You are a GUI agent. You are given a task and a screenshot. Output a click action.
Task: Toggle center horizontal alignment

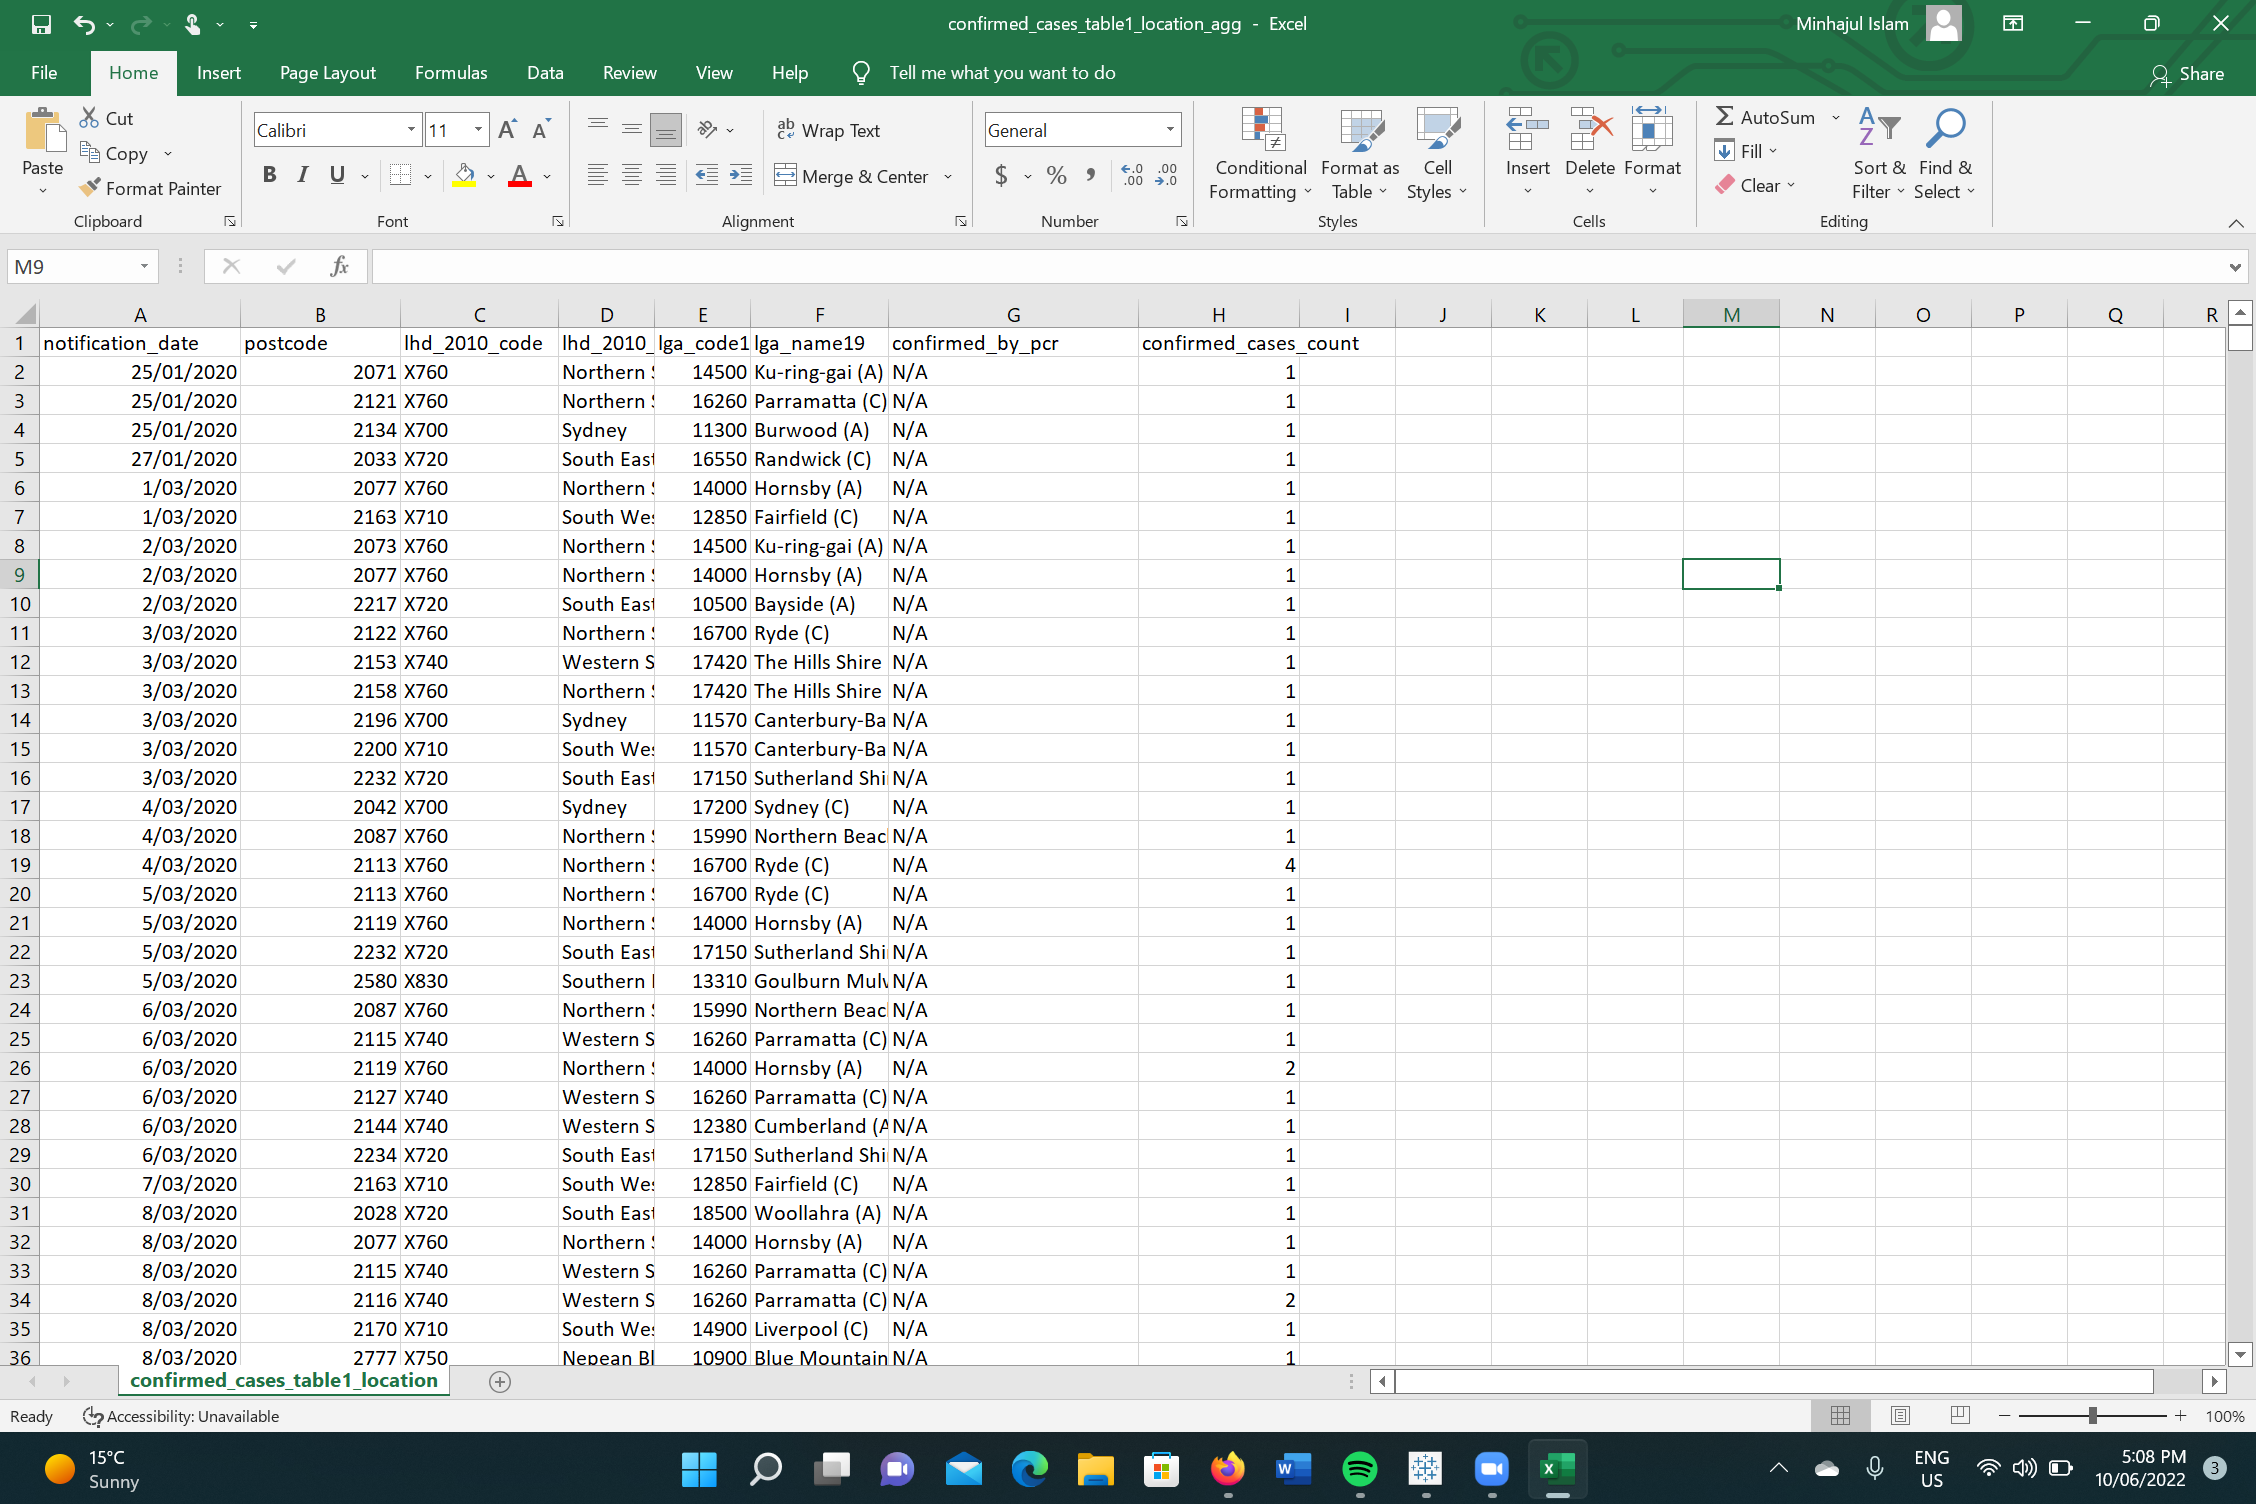(632, 176)
